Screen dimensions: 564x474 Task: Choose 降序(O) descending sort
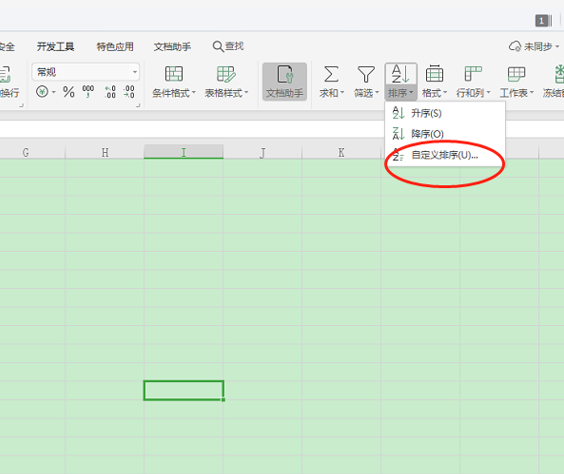pos(445,134)
